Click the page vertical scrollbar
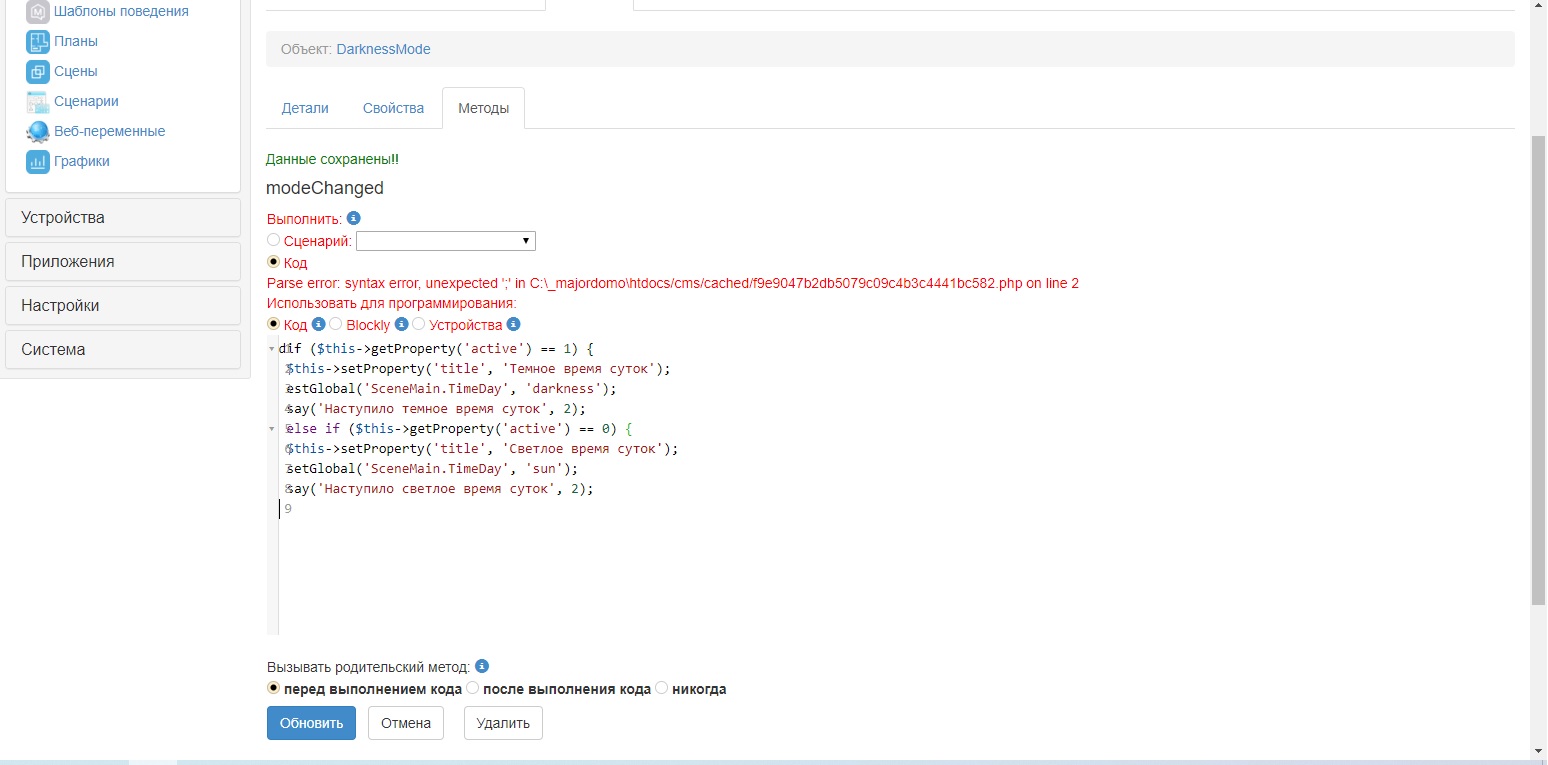 [x=1538, y=370]
